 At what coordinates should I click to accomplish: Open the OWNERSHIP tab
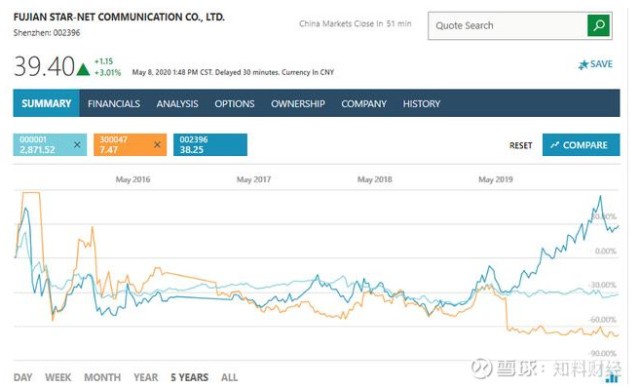click(x=298, y=104)
